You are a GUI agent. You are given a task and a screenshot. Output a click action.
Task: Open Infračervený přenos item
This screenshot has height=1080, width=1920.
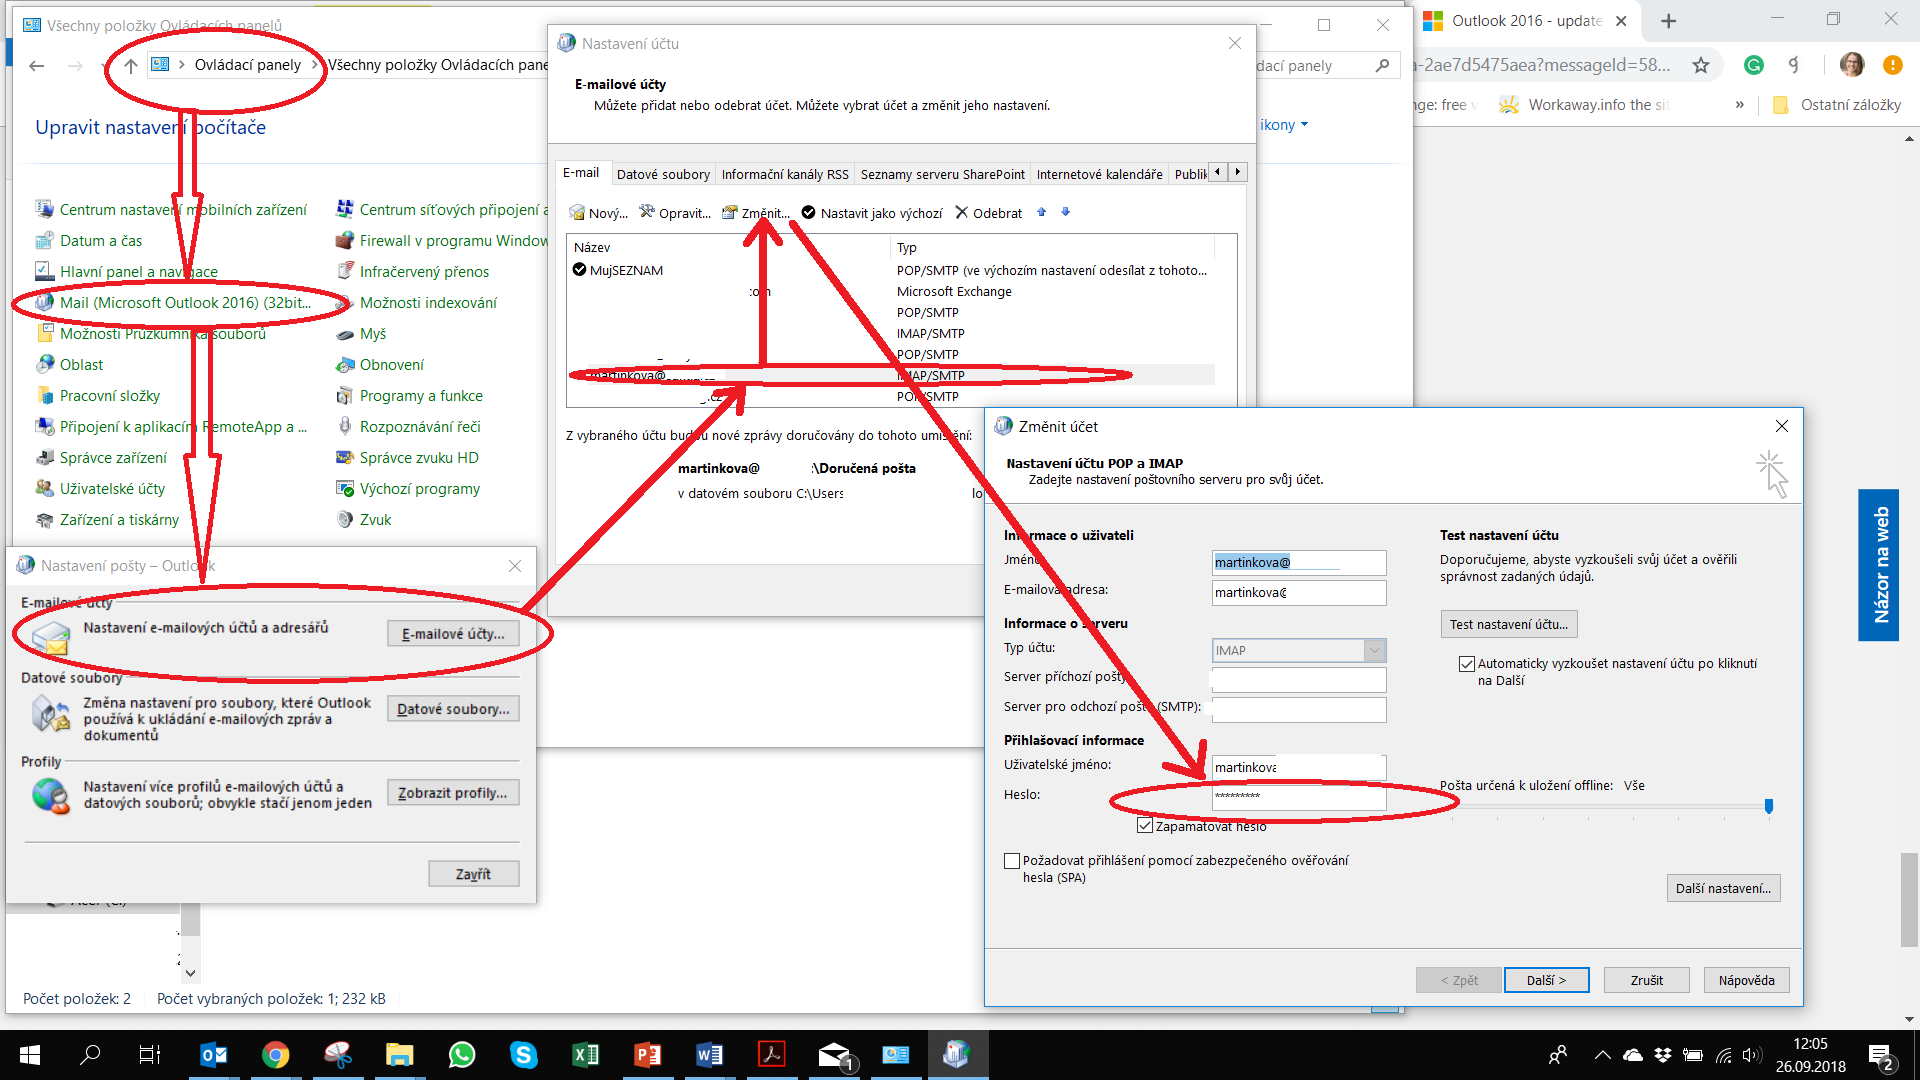[413, 271]
